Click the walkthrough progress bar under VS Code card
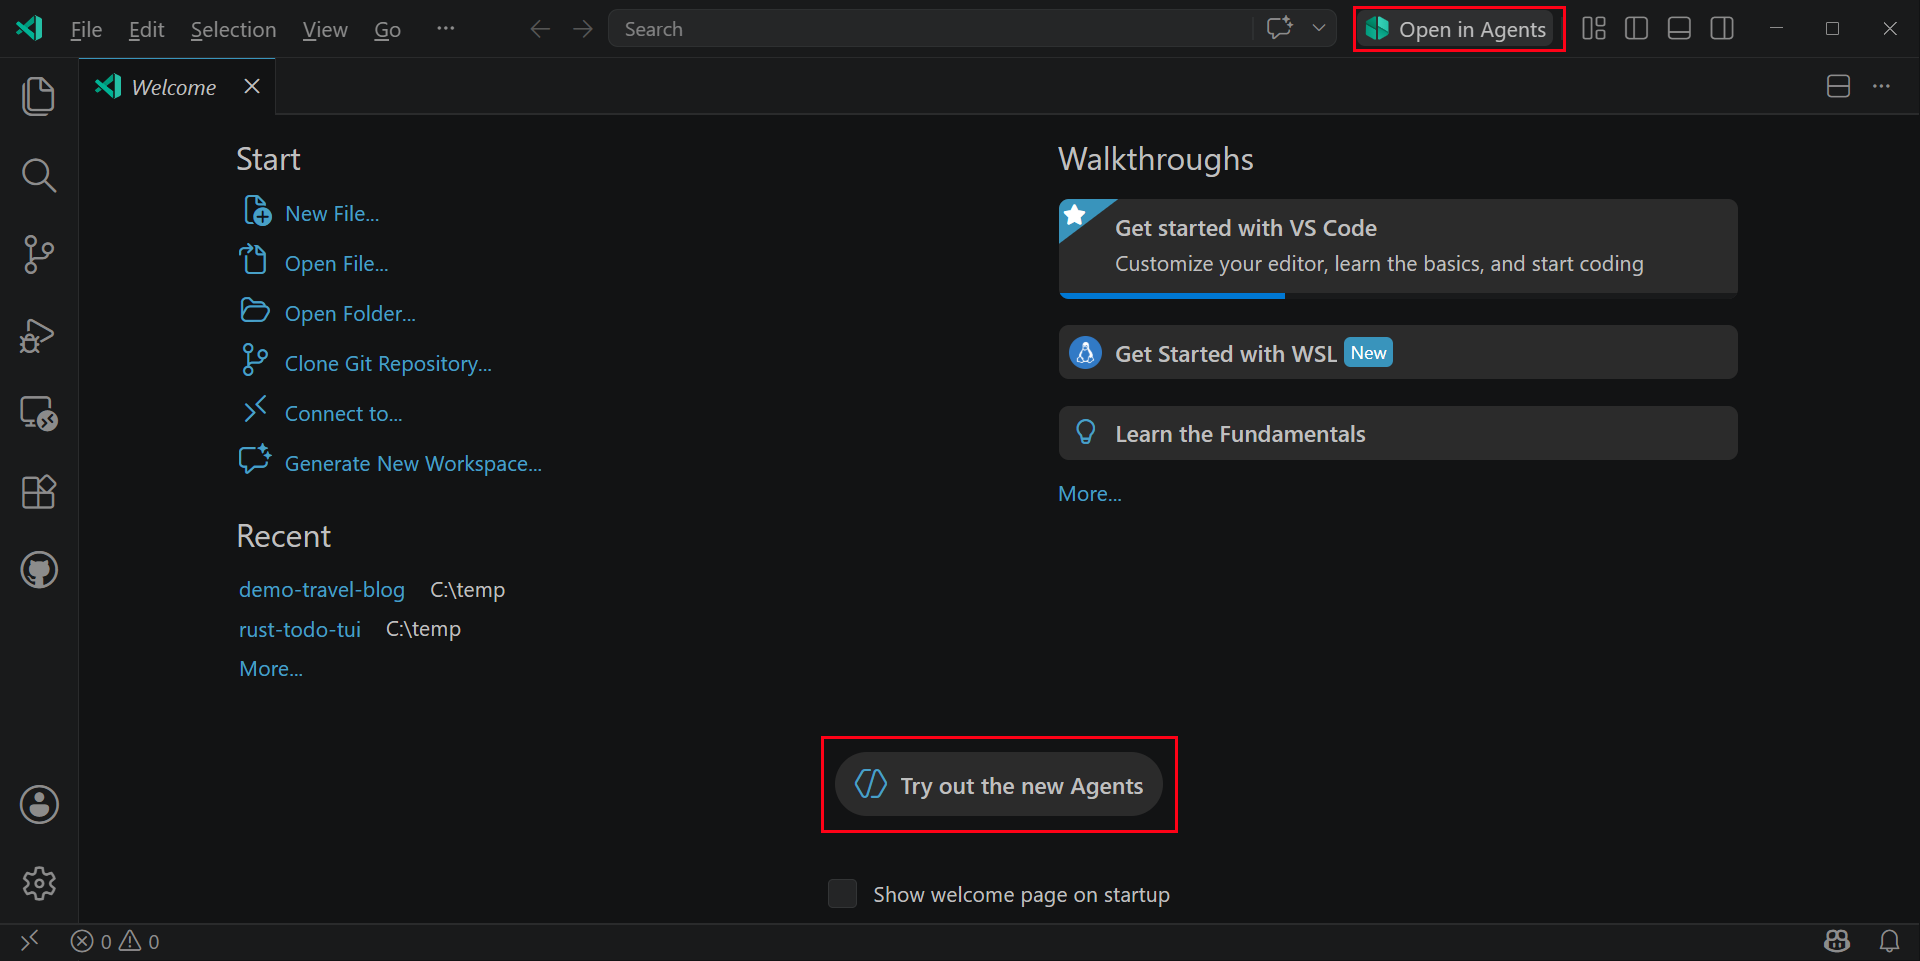The image size is (1920, 961). coord(1398,295)
